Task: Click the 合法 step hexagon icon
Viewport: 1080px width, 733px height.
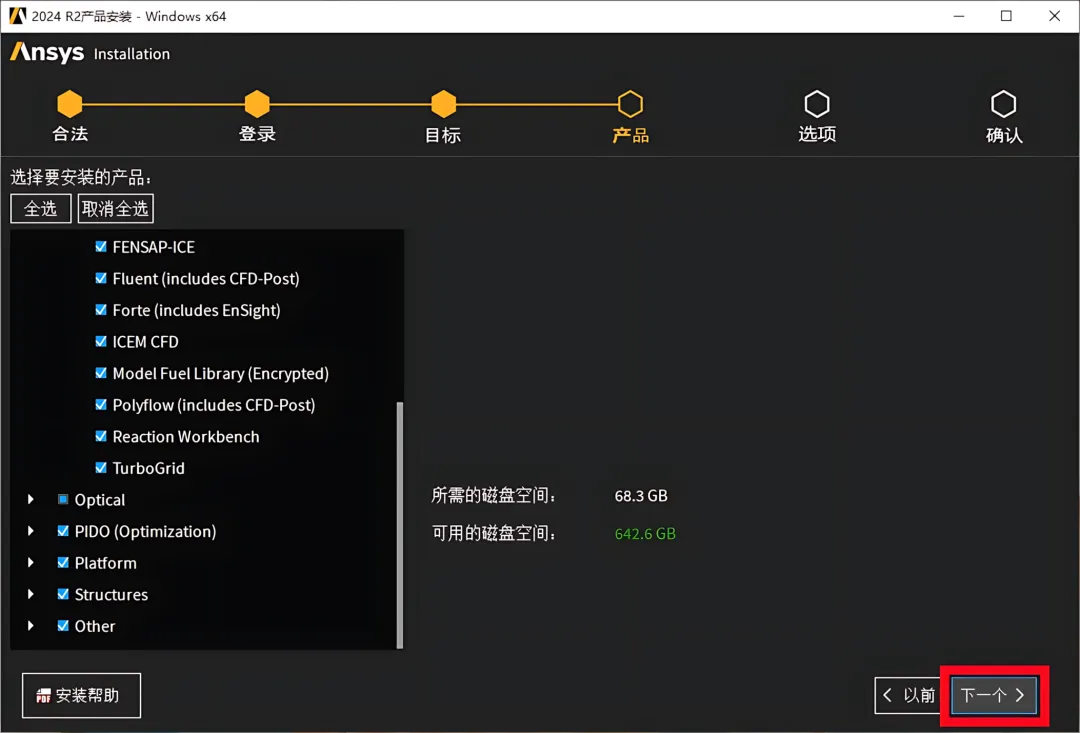Action: 70,104
